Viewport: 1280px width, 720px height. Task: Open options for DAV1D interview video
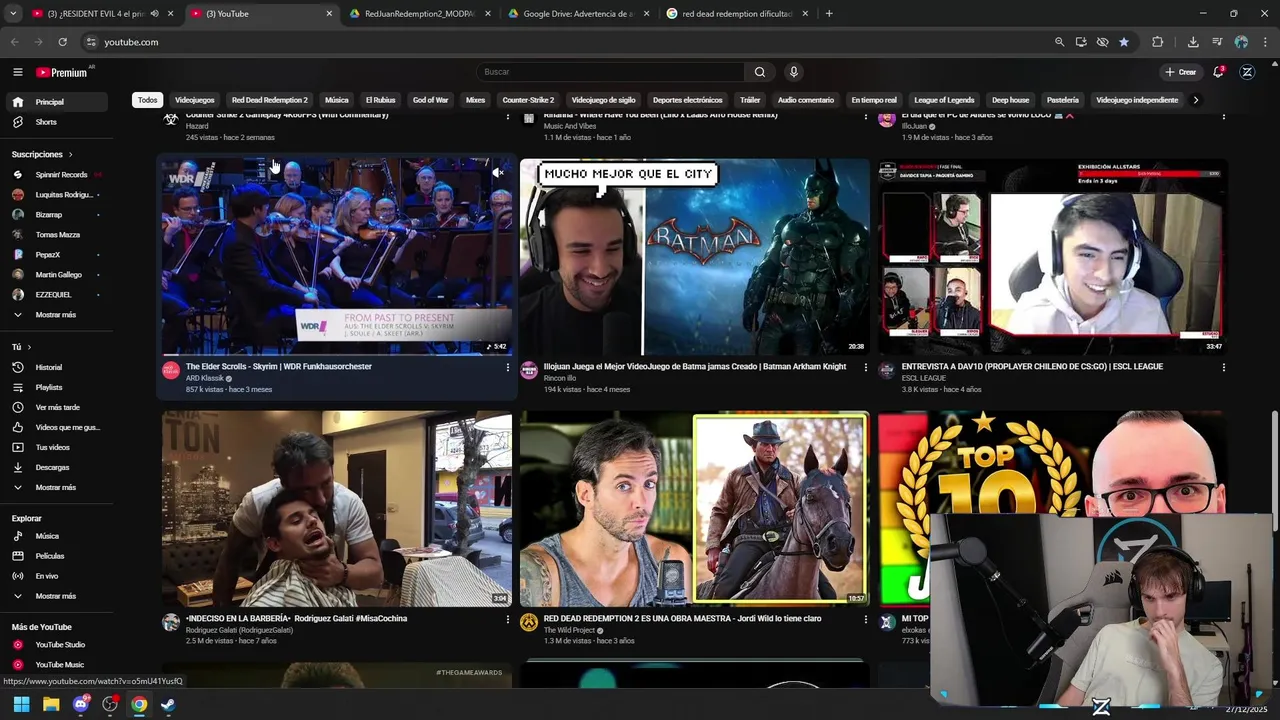coord(1223,367)
